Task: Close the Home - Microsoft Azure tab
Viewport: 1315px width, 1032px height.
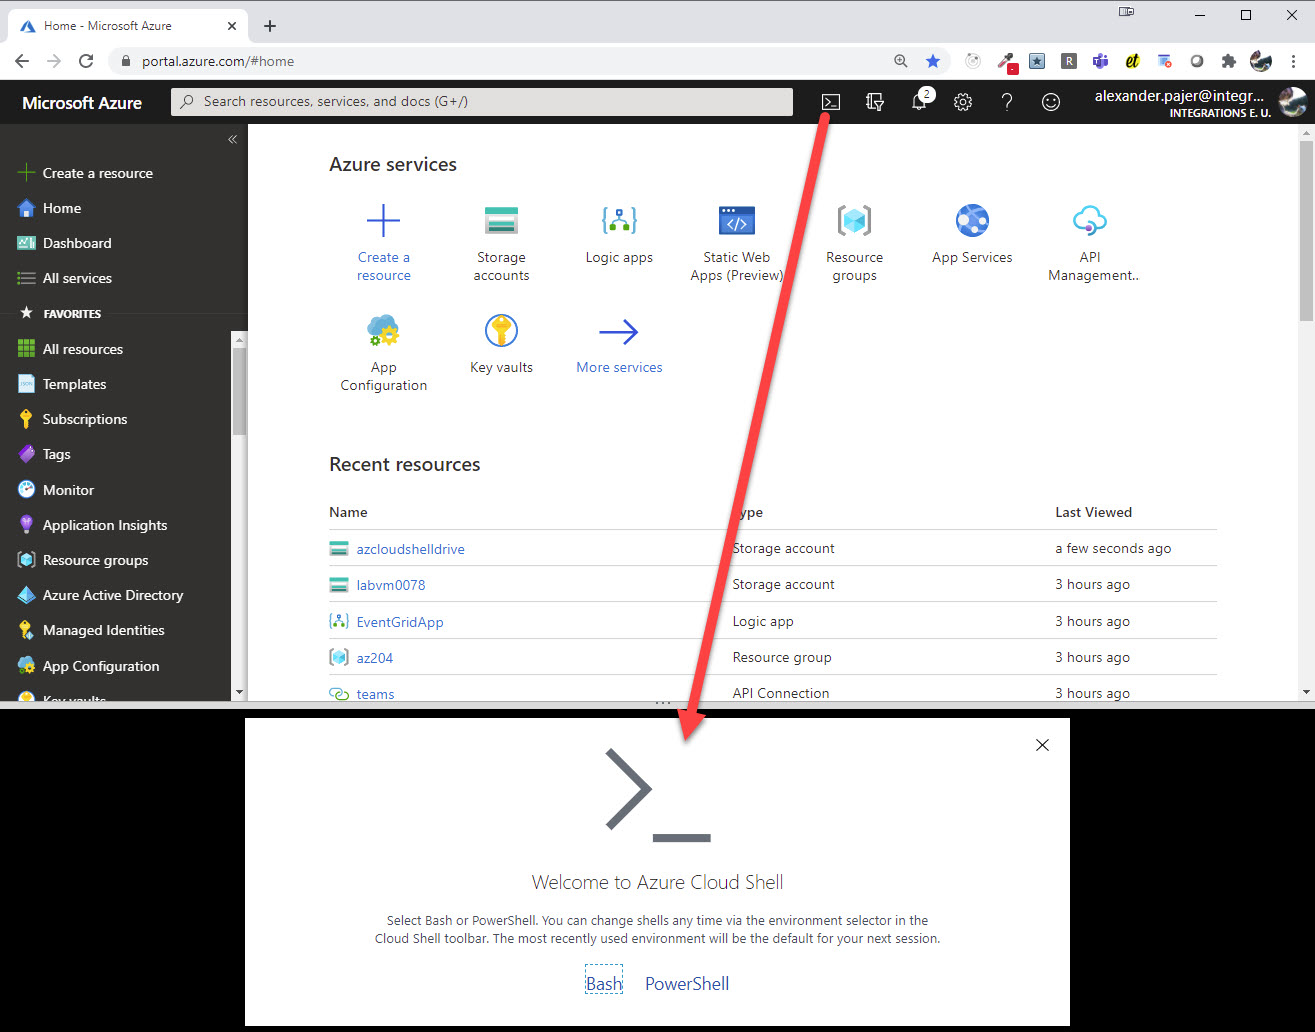Action: click(232, 26)
